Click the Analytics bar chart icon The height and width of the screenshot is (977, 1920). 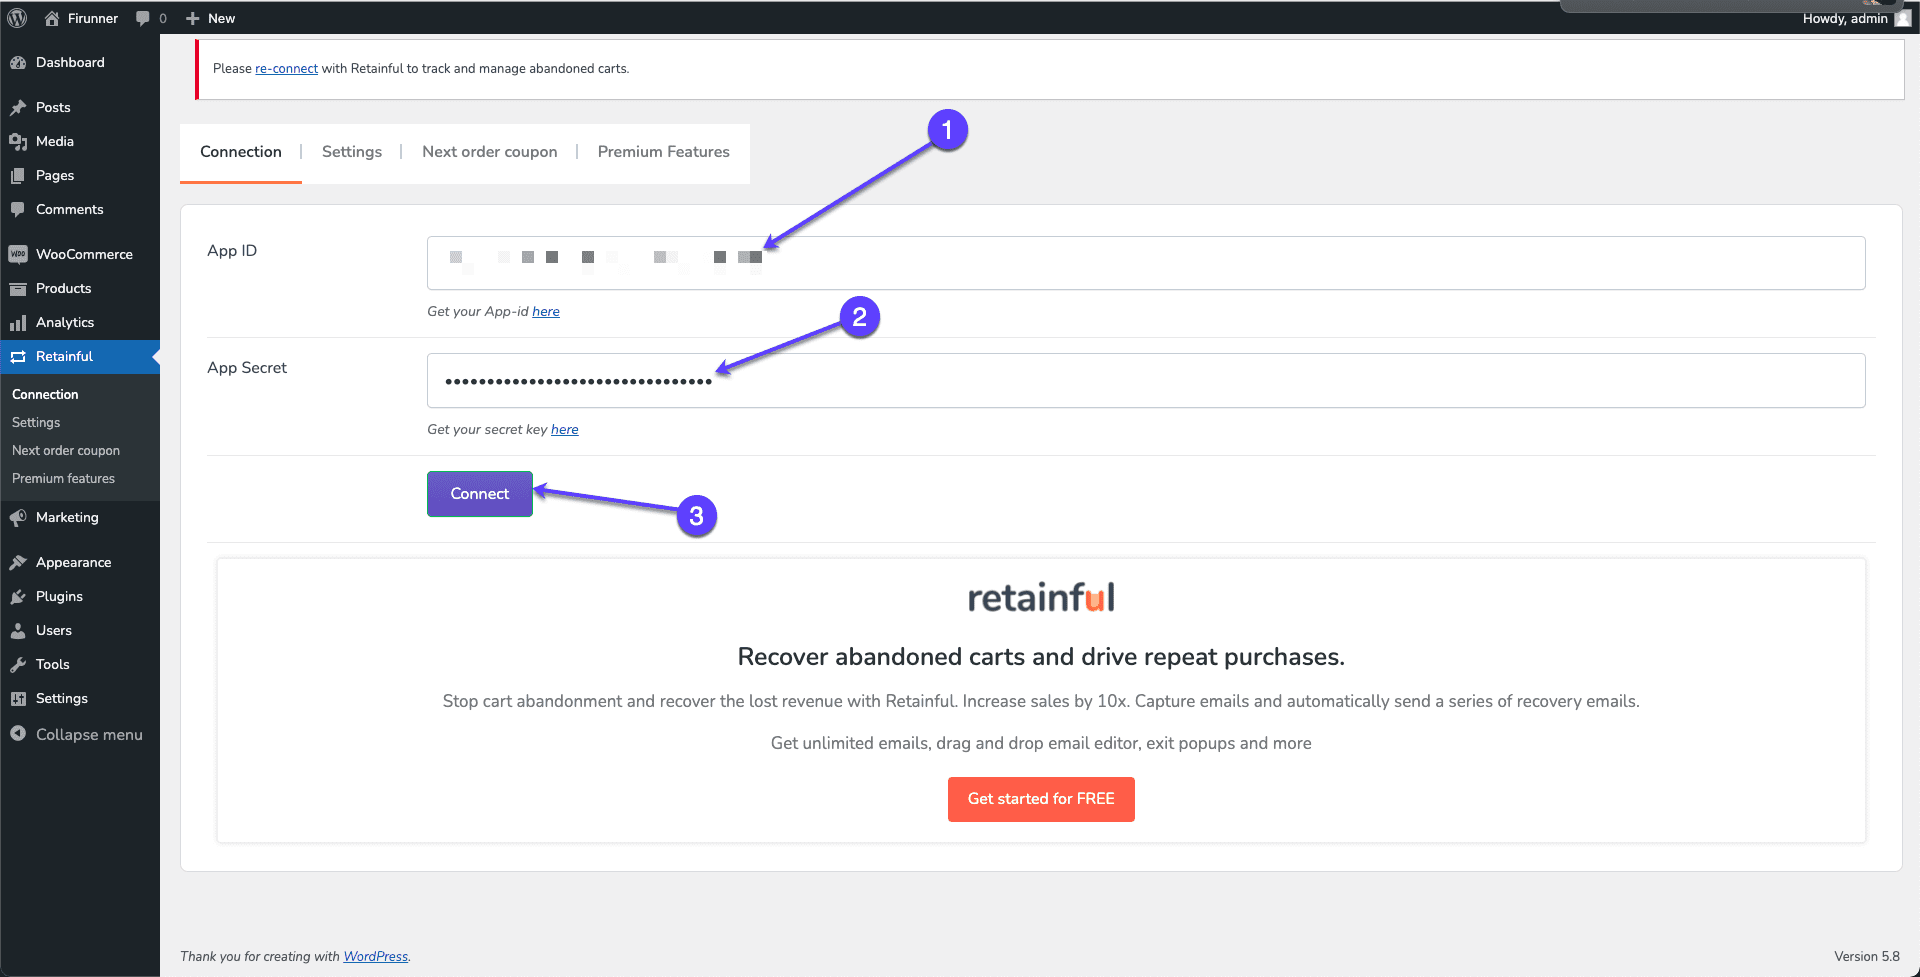18,322
